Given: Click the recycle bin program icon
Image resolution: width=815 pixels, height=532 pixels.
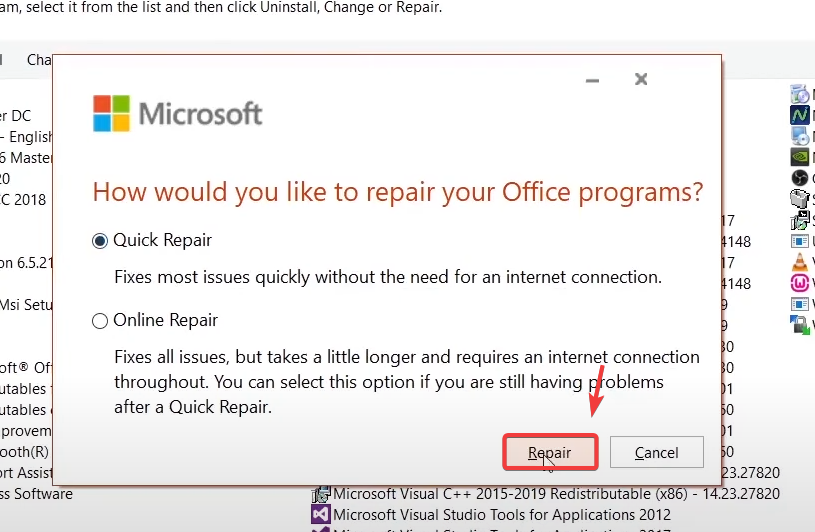Looking at the screenshot, I should click(x=800, y=199).
